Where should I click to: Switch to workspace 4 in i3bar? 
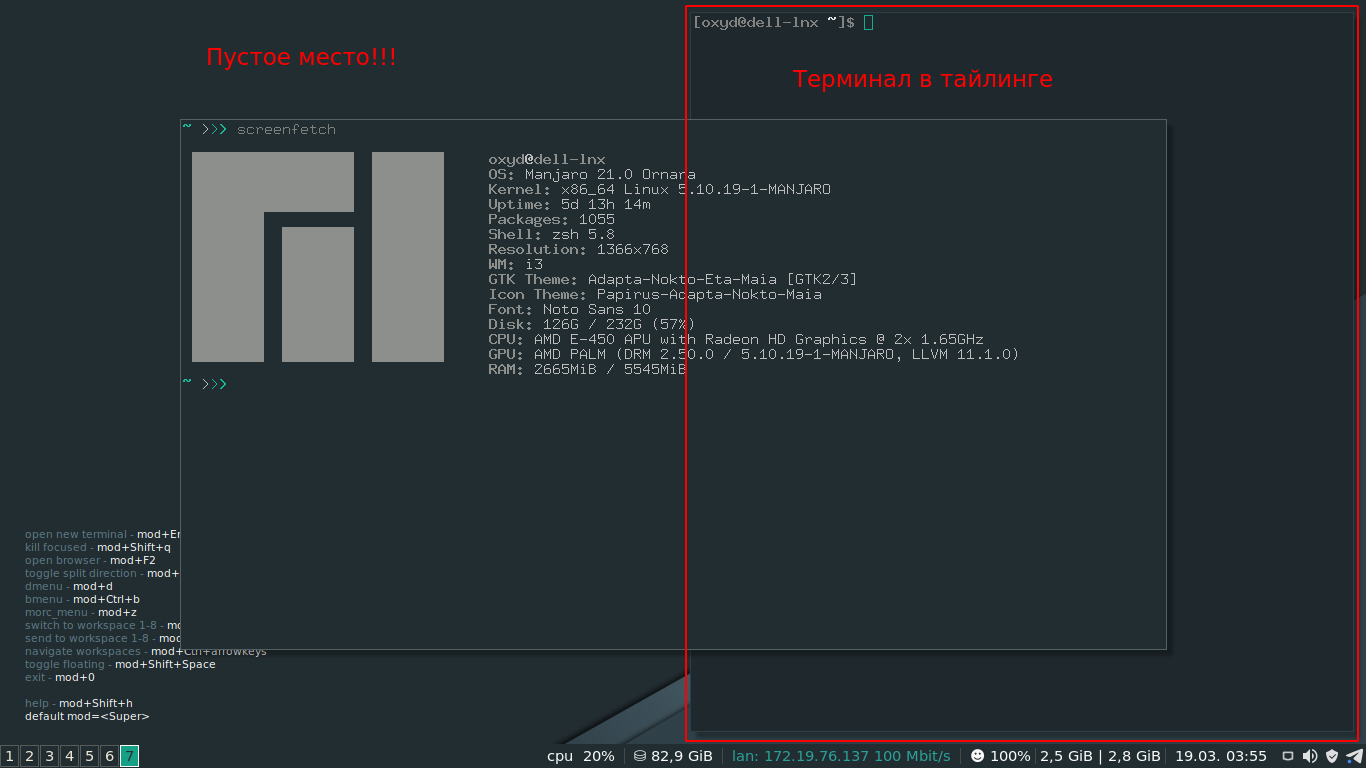69,756
